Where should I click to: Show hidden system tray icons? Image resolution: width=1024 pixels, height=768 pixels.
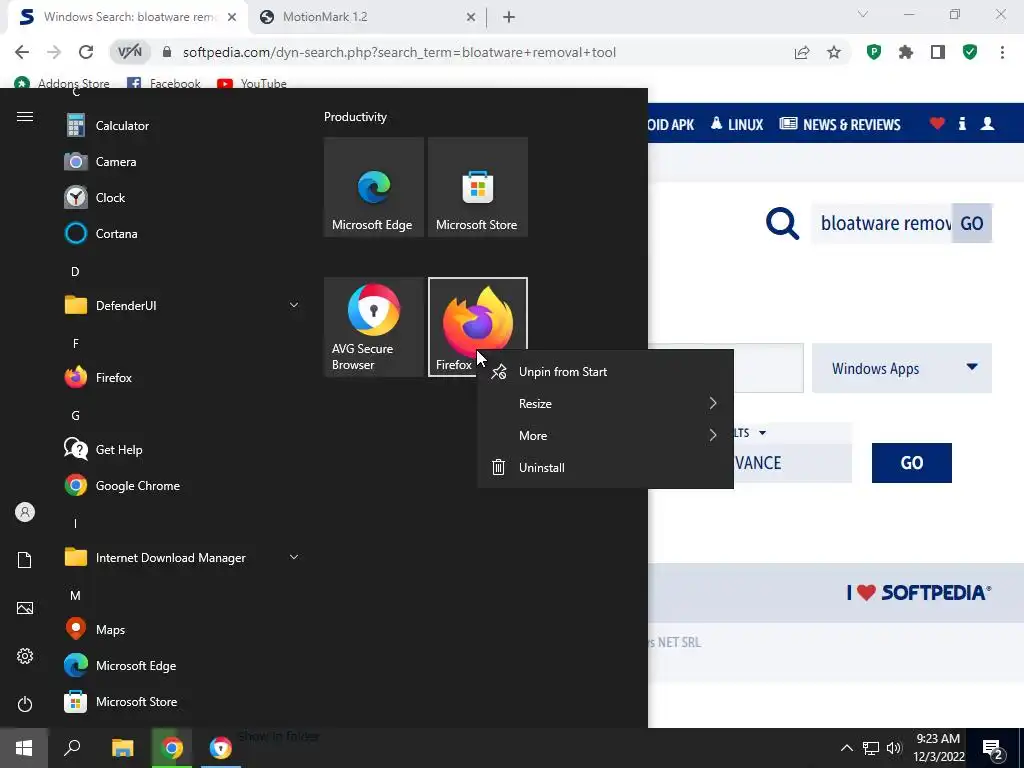tap(846, 748)
